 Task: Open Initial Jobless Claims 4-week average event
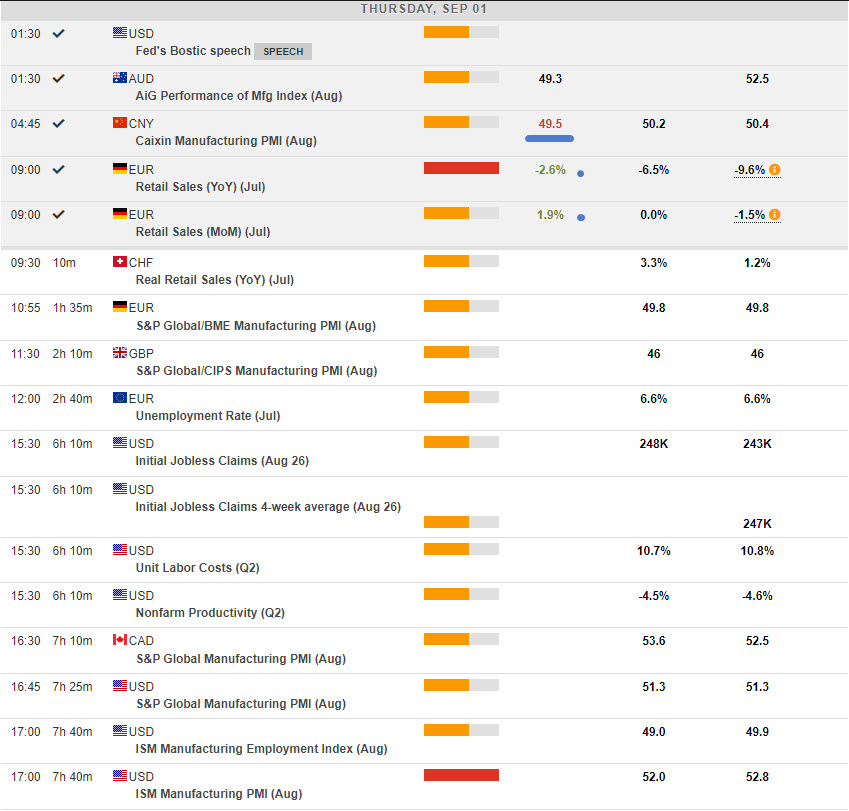[267, 507]
